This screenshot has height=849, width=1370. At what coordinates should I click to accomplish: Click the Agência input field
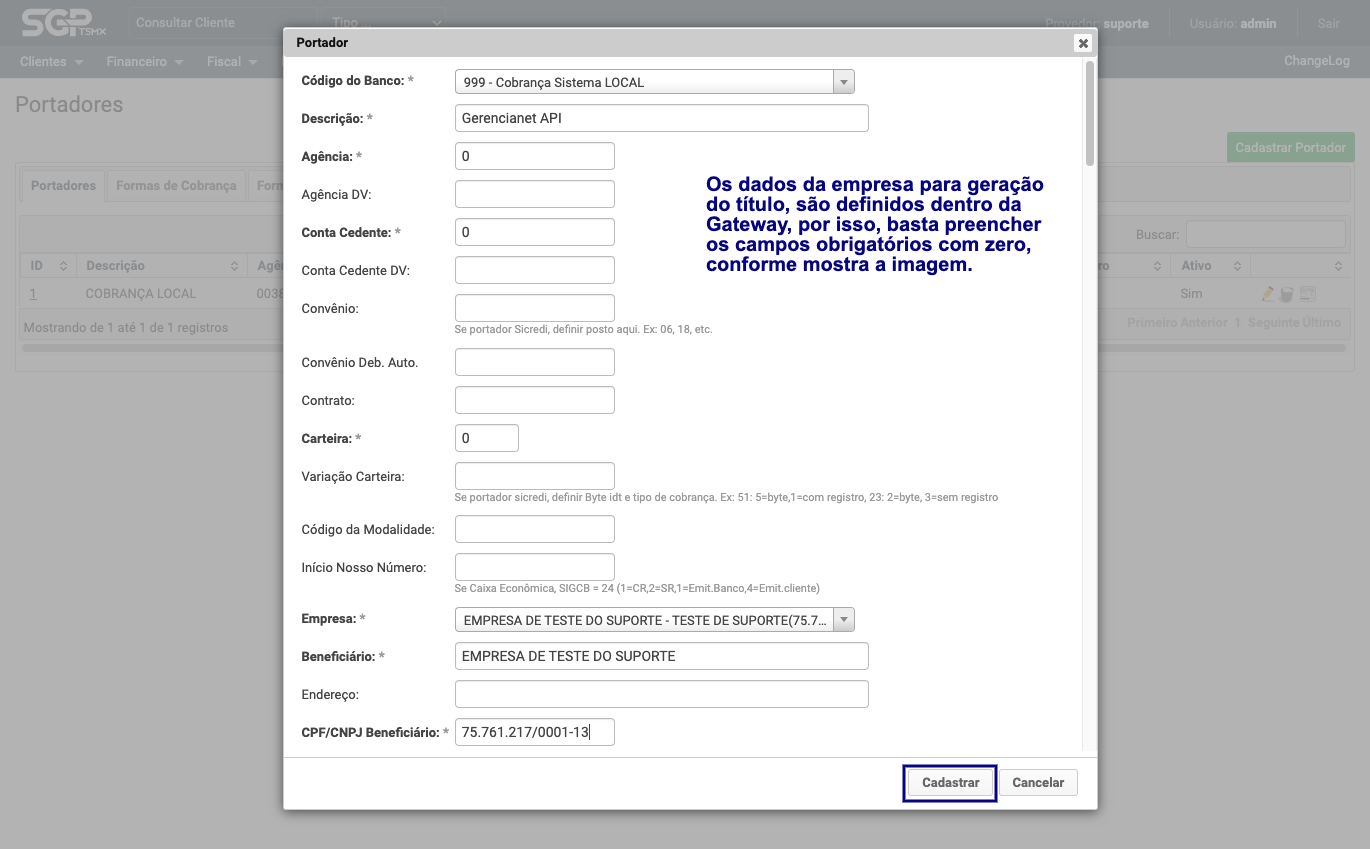coord(534,156)
